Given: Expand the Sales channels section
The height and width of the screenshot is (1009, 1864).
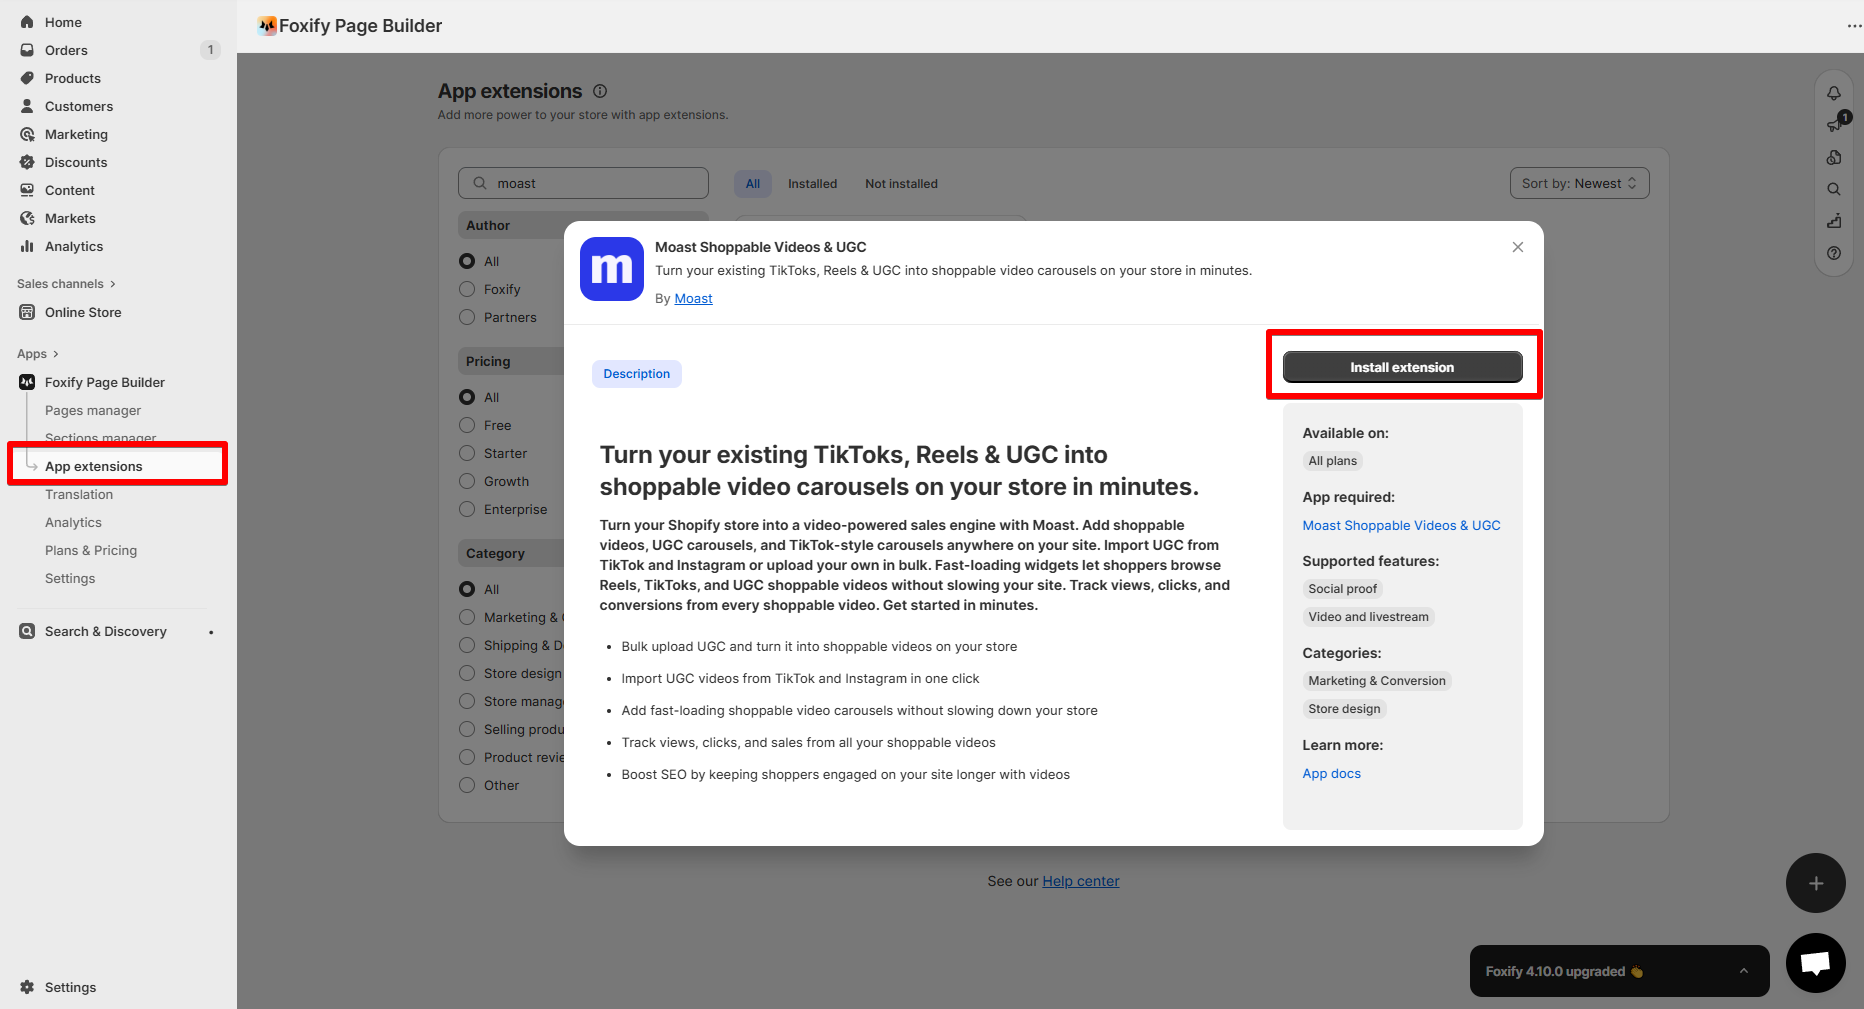Looking at the screenshot, I should 66,284.
